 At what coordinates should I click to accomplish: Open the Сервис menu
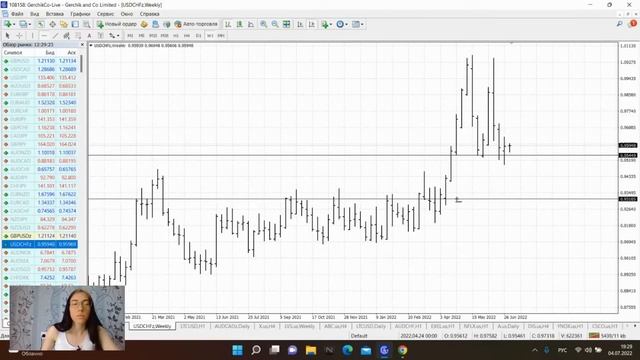point(105,14)
